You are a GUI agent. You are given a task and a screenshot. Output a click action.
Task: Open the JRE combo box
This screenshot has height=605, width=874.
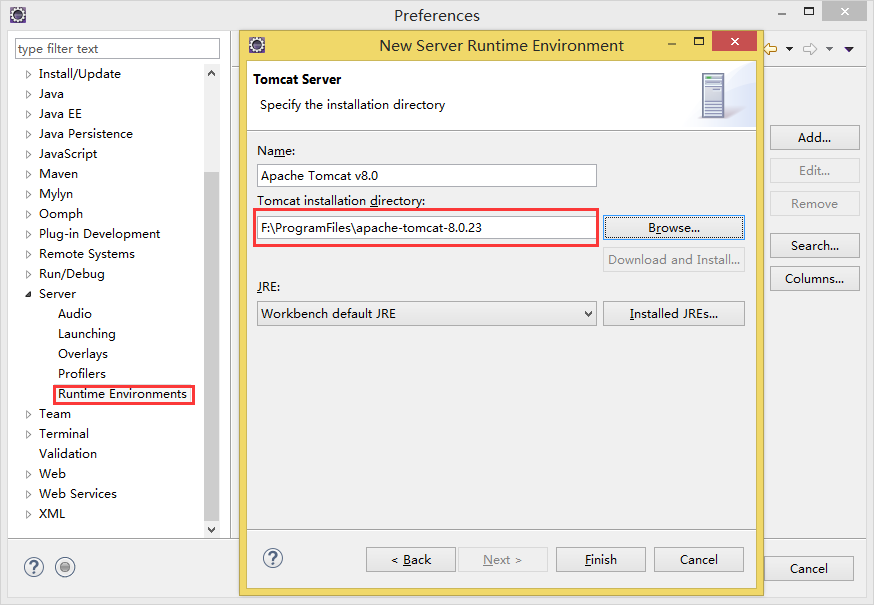tap(426, 313)
